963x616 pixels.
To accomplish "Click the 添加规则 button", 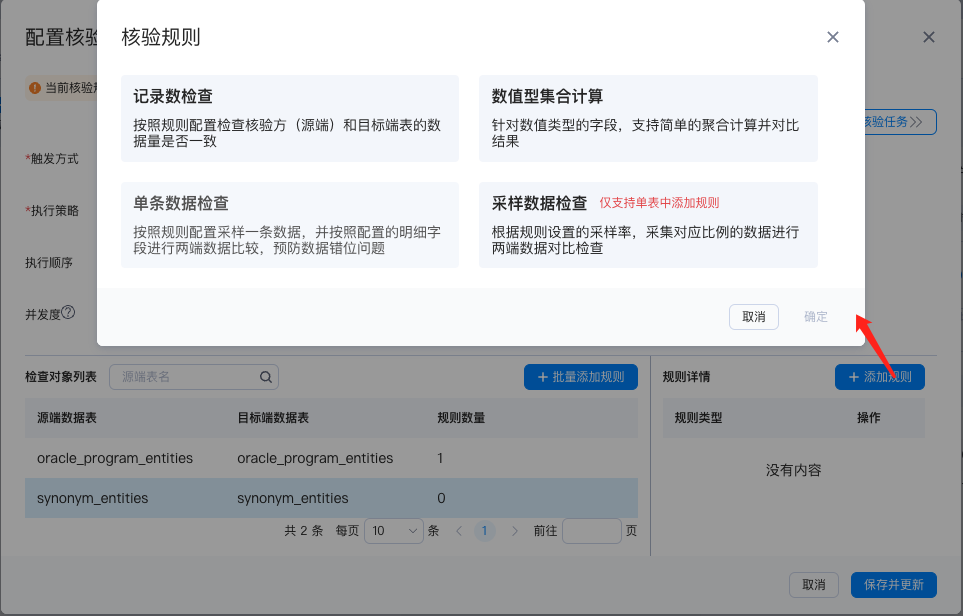I will pos(879,377).
